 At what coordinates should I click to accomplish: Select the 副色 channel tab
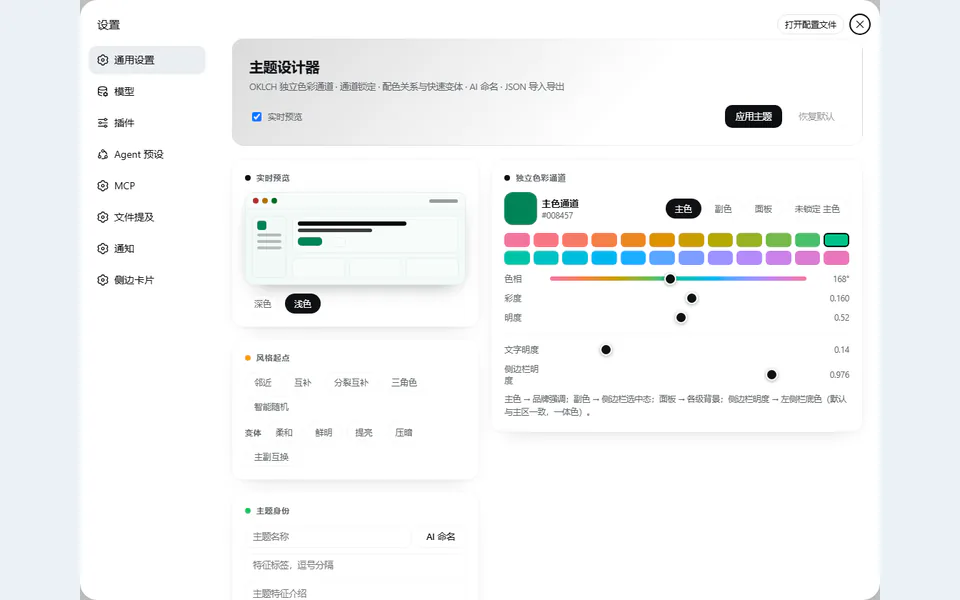point(723,209)
